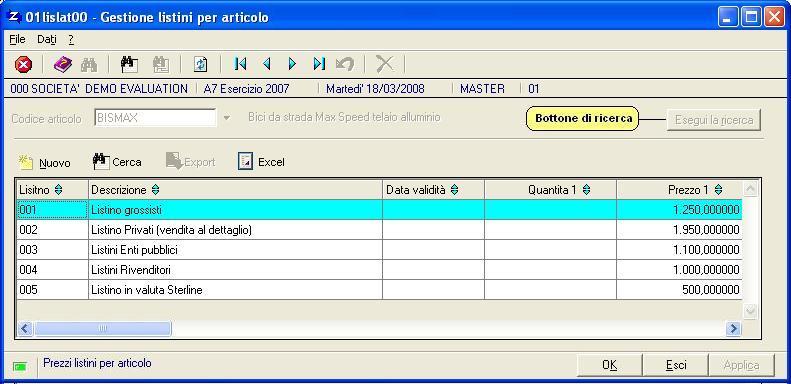Click price cell 1.250,000000
This screenshot has height=384, width=791.
[x=679, y=209]
